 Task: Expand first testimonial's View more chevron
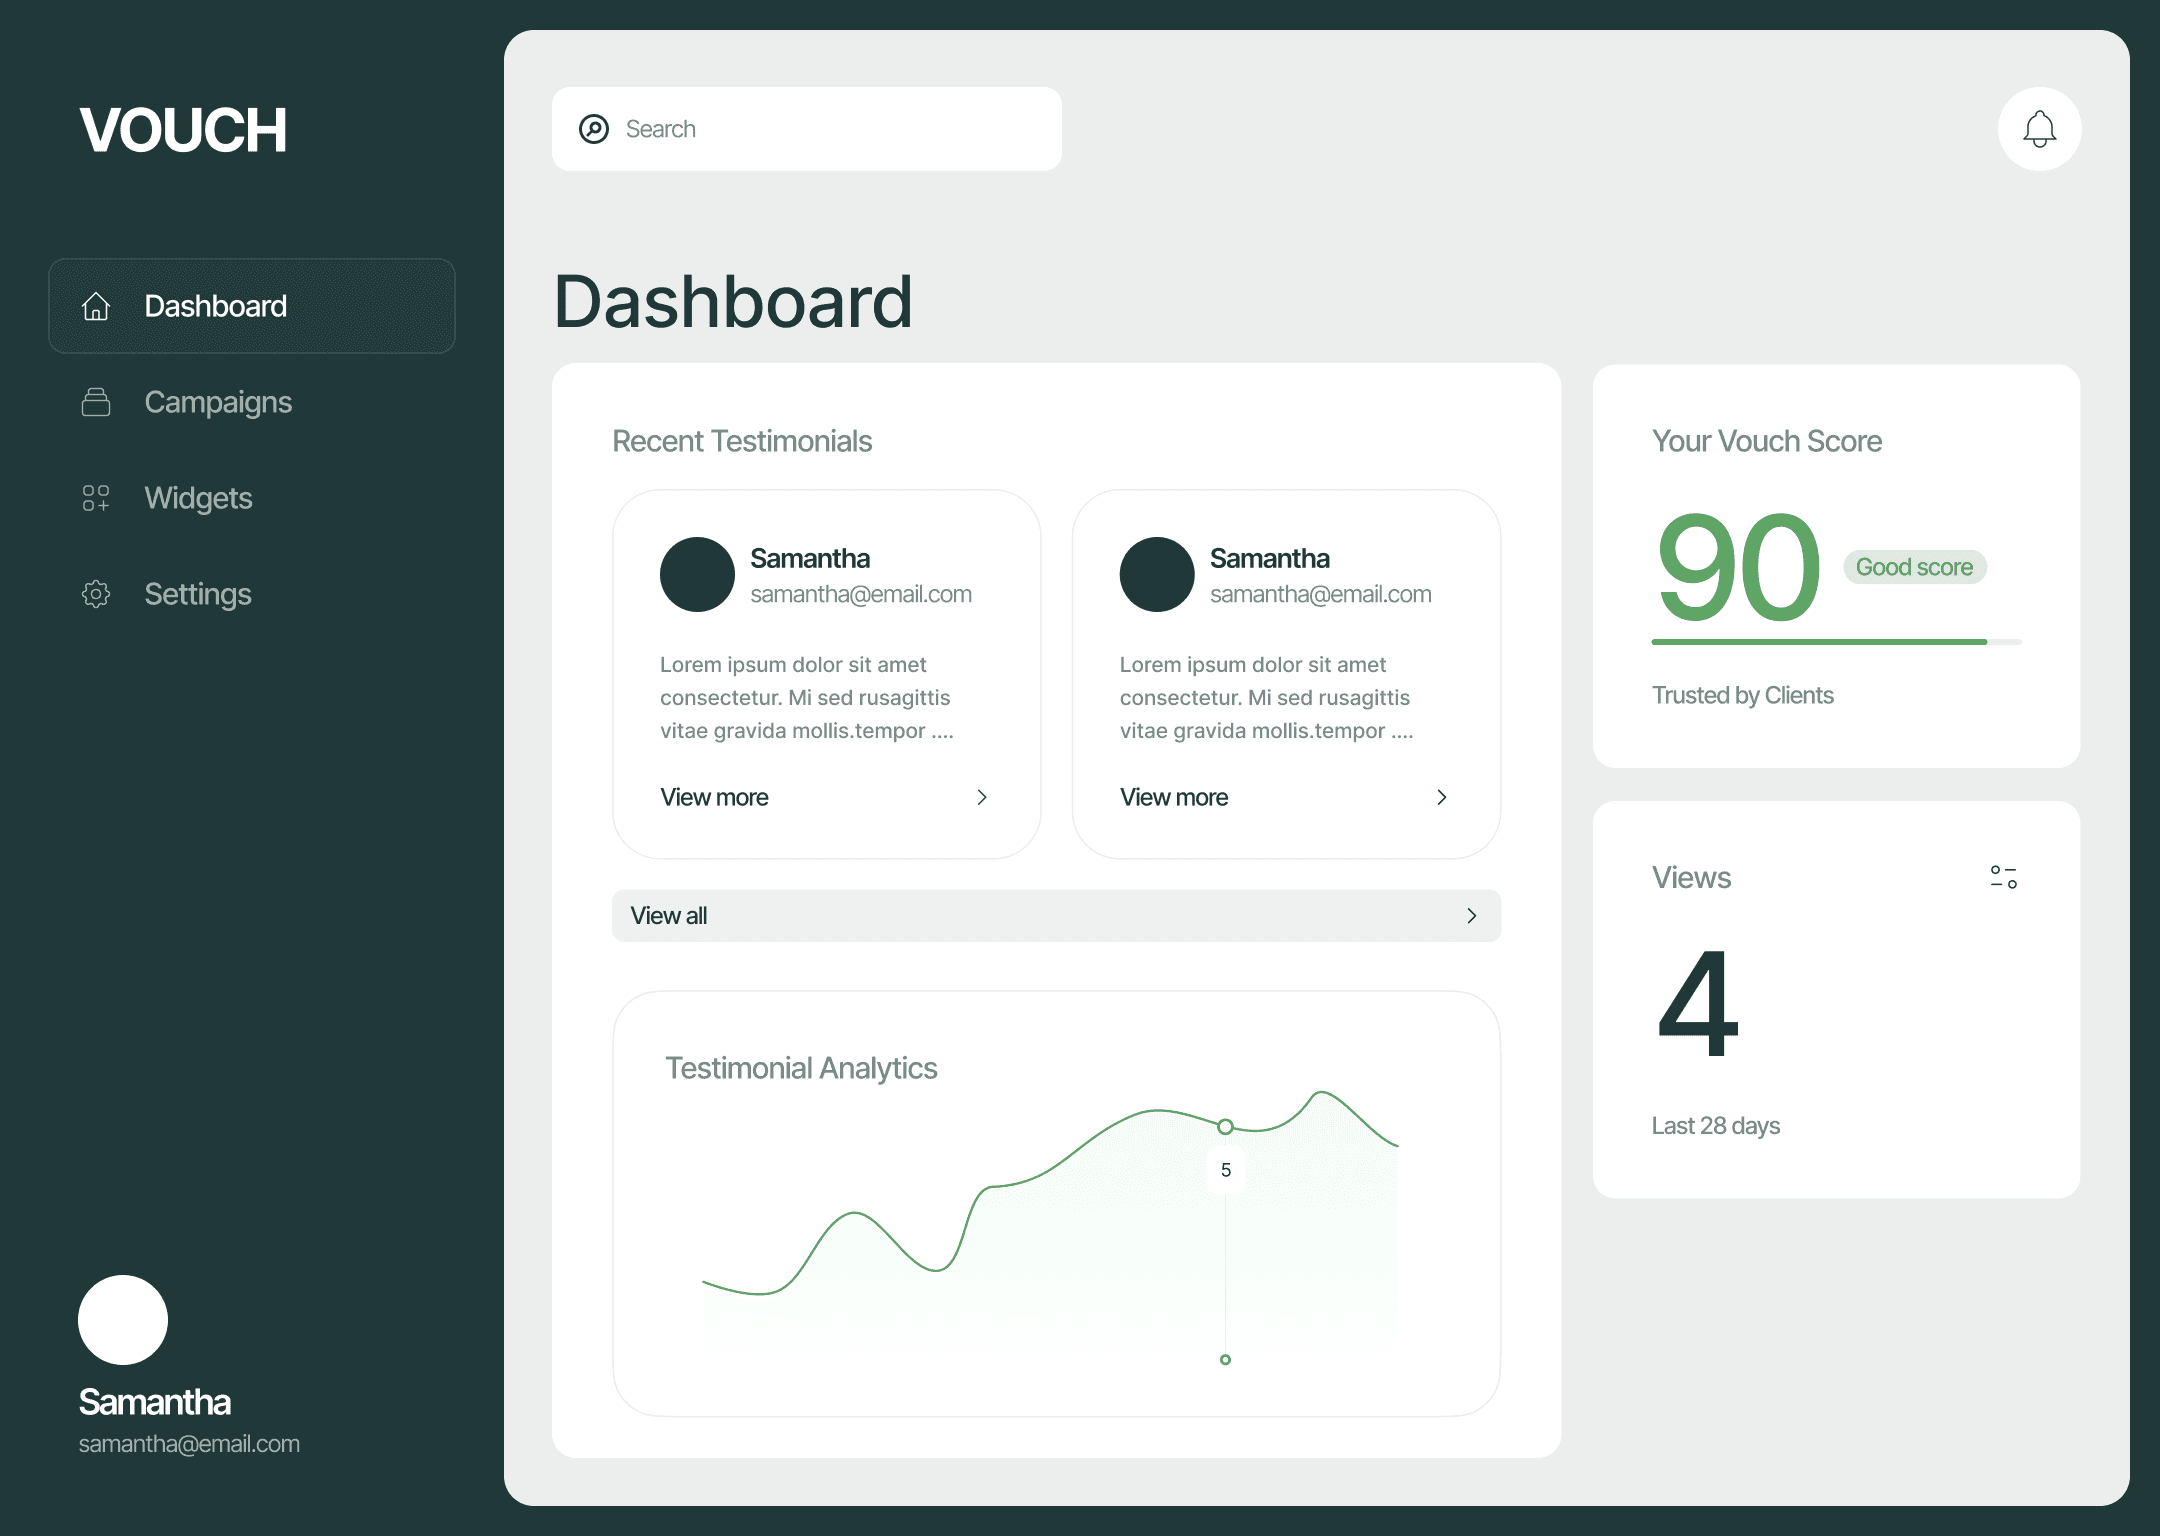coord(982,797)
